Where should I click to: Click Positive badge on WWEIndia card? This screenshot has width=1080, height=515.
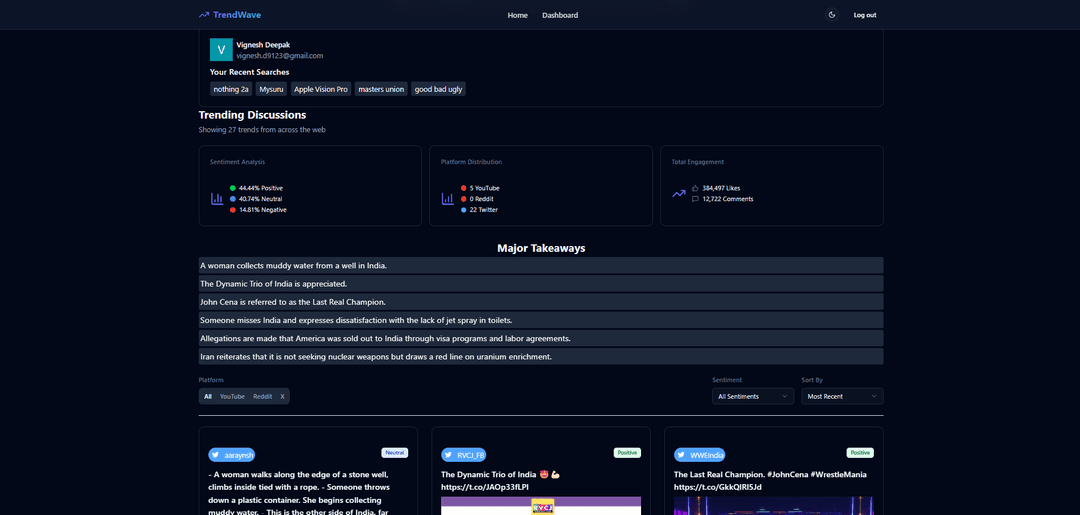click(860, 453)
